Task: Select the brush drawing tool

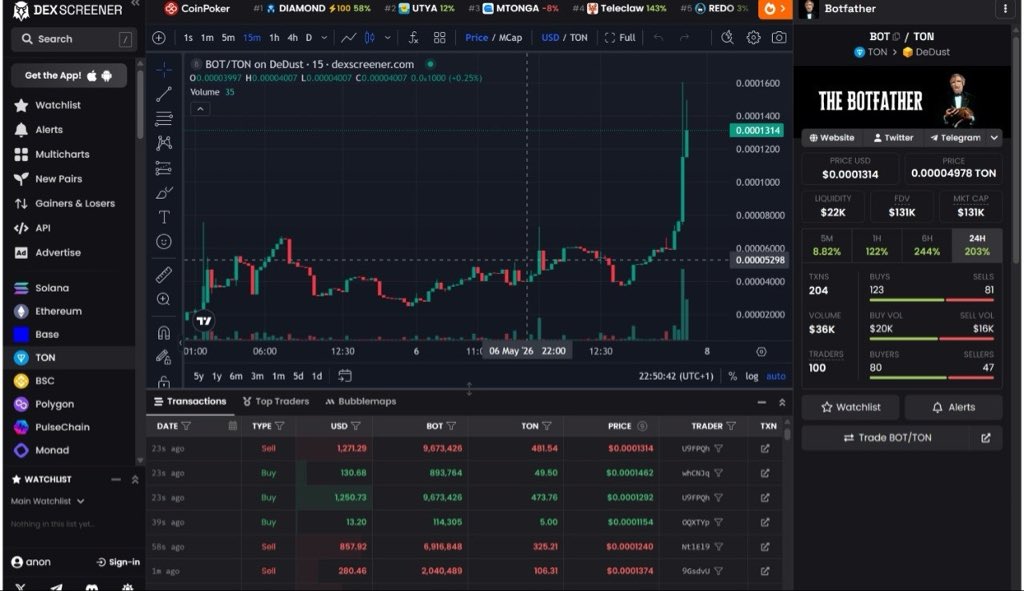Action: [x=163, y=193]
